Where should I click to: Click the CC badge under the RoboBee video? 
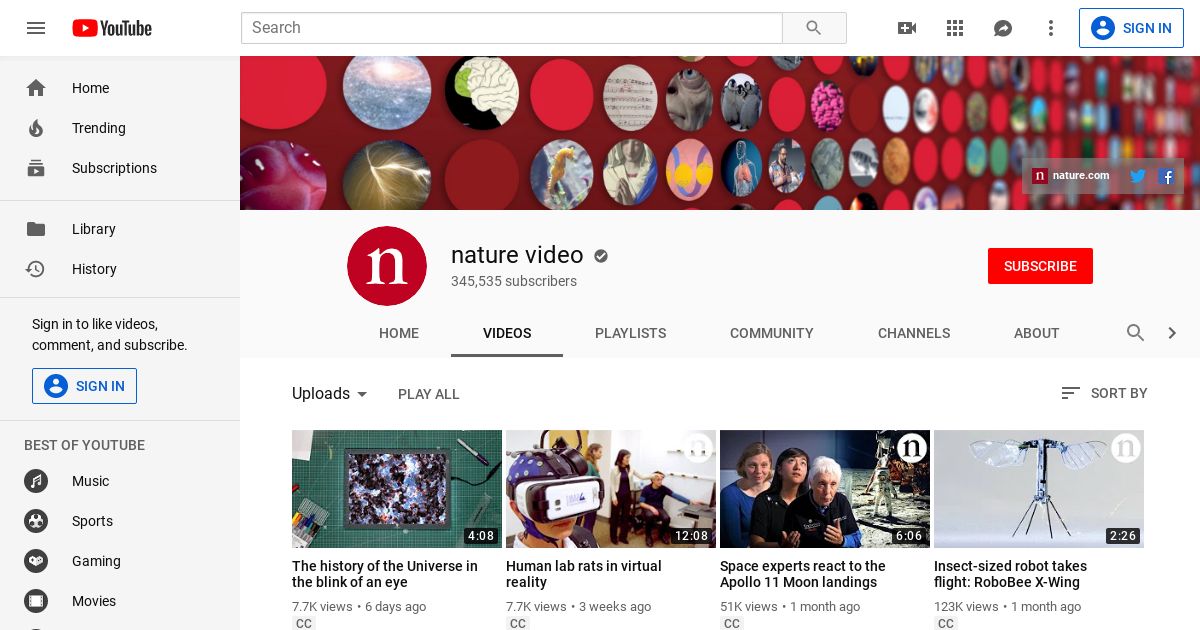click(x=945, y=624)
